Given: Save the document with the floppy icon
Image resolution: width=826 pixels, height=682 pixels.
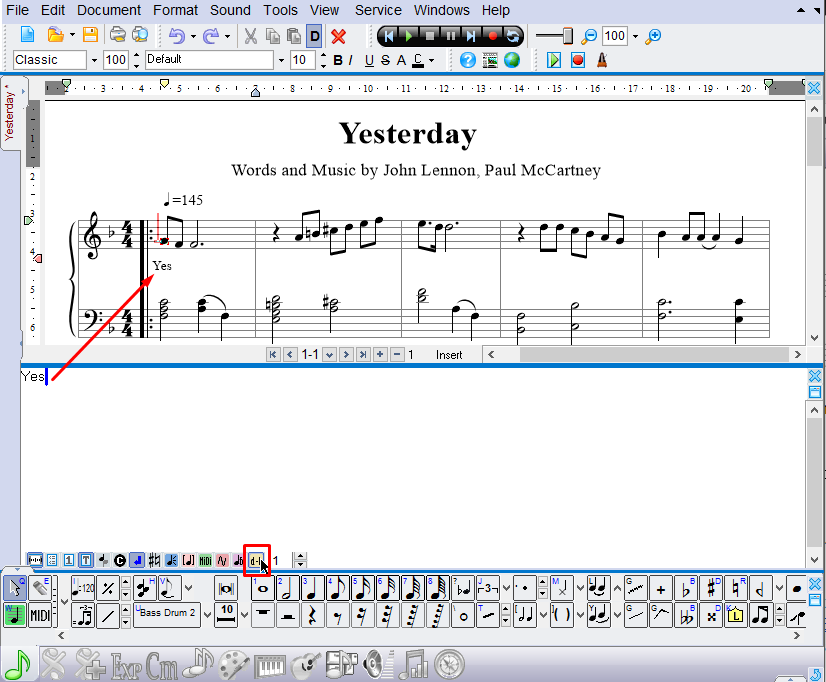Looking at the screenshot, I should pyautogui.click(x=90, y=36).
